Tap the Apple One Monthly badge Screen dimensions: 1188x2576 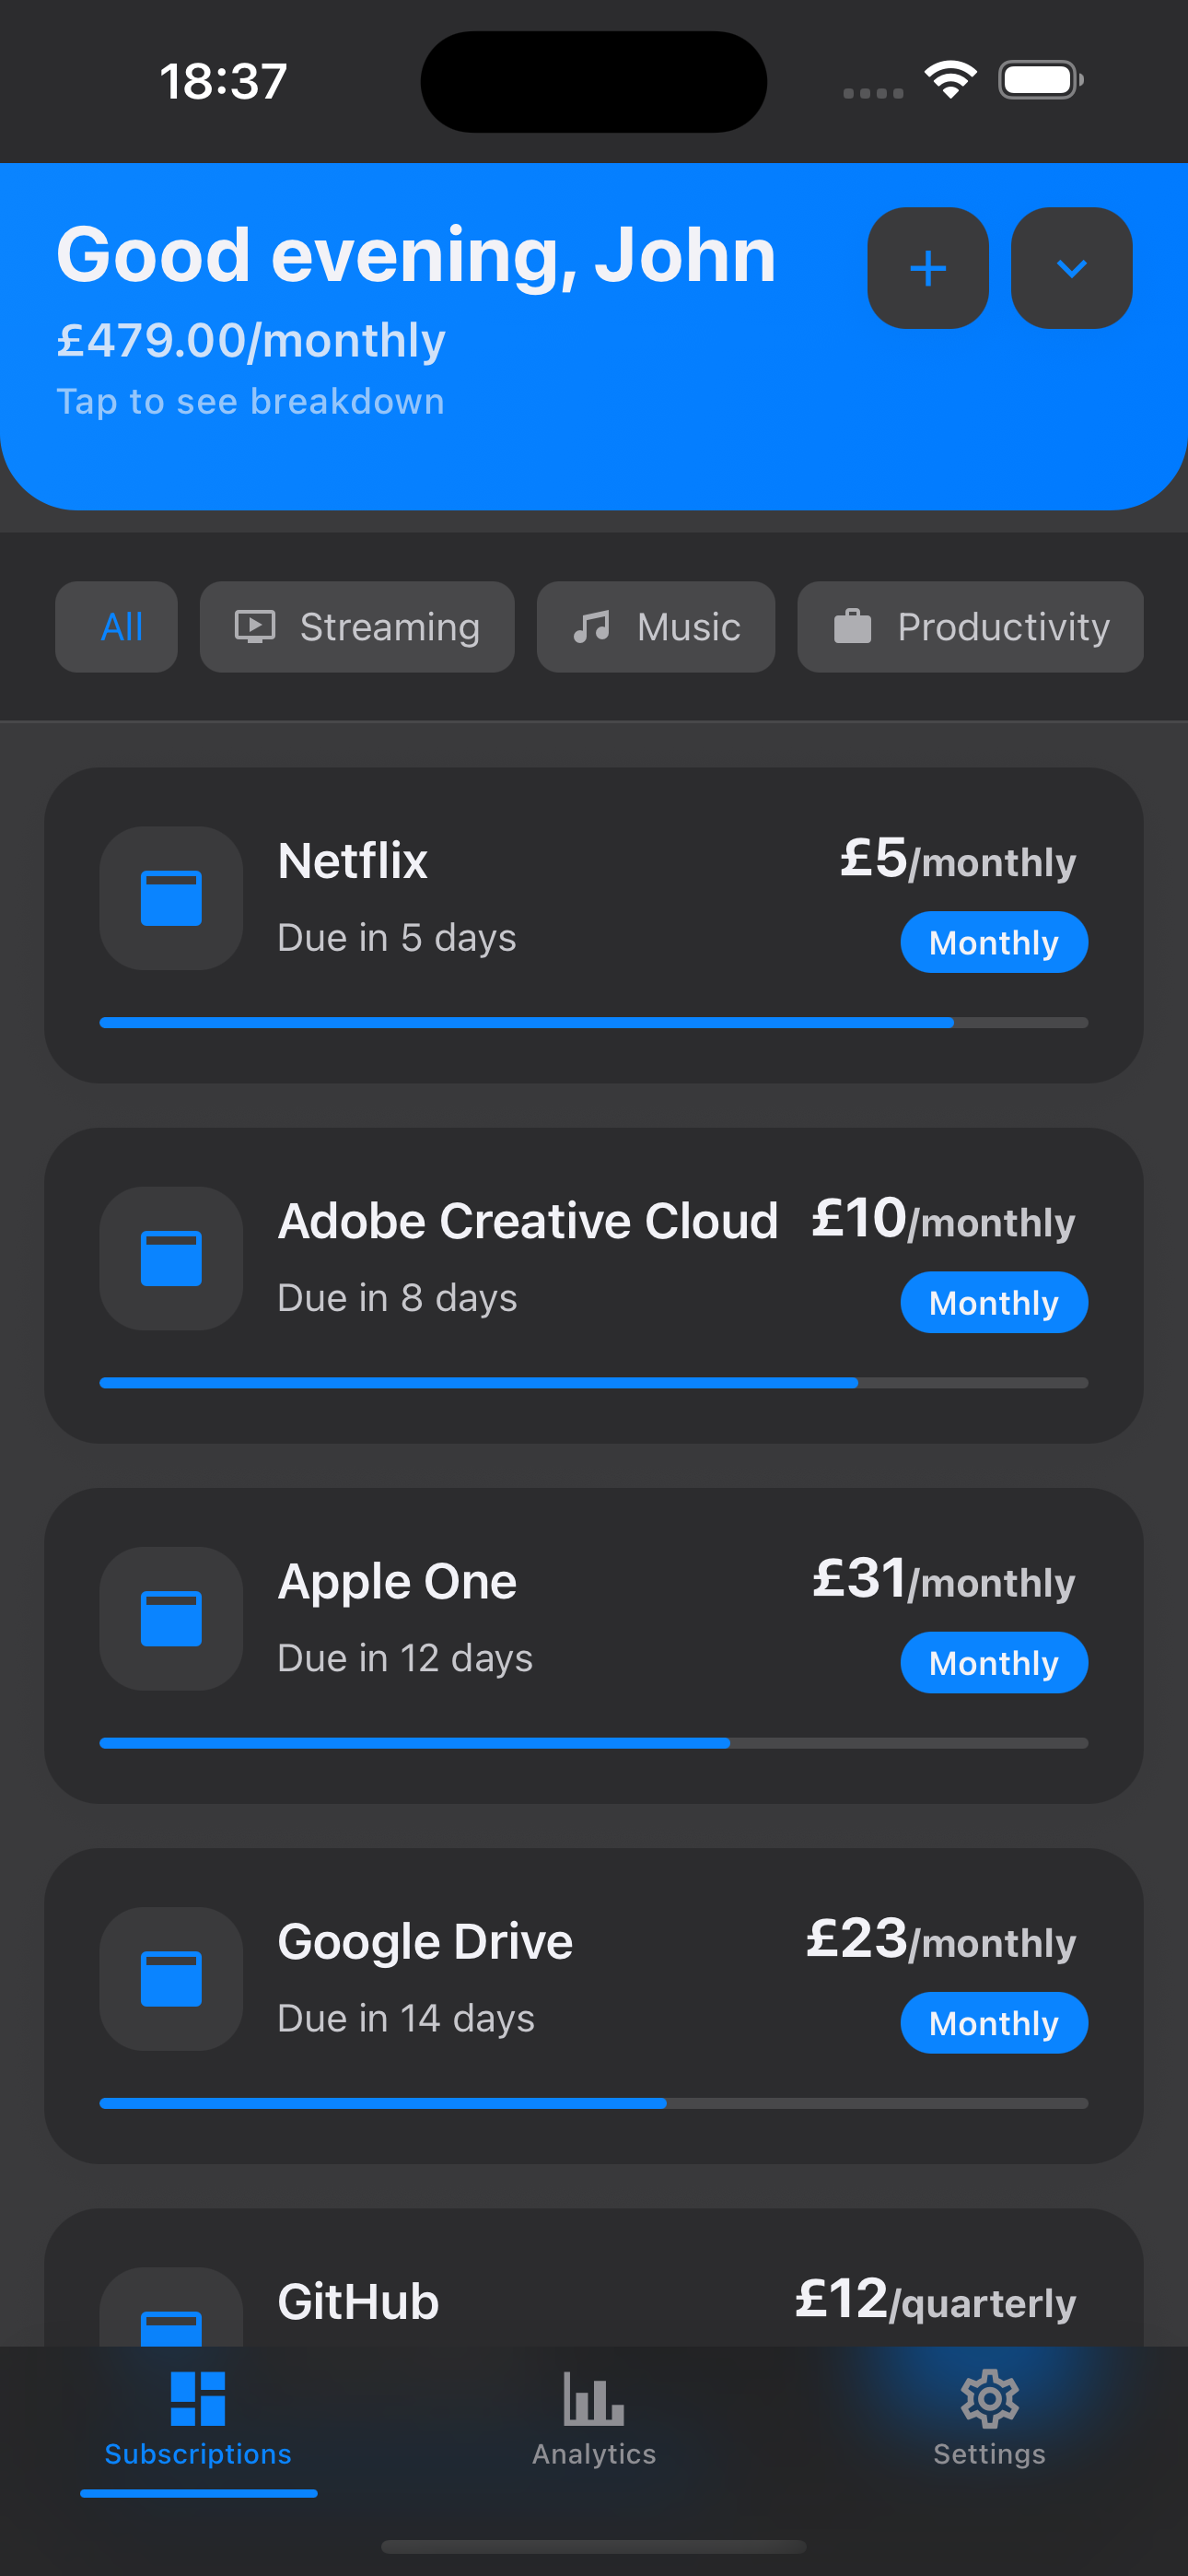(993, 1662)
